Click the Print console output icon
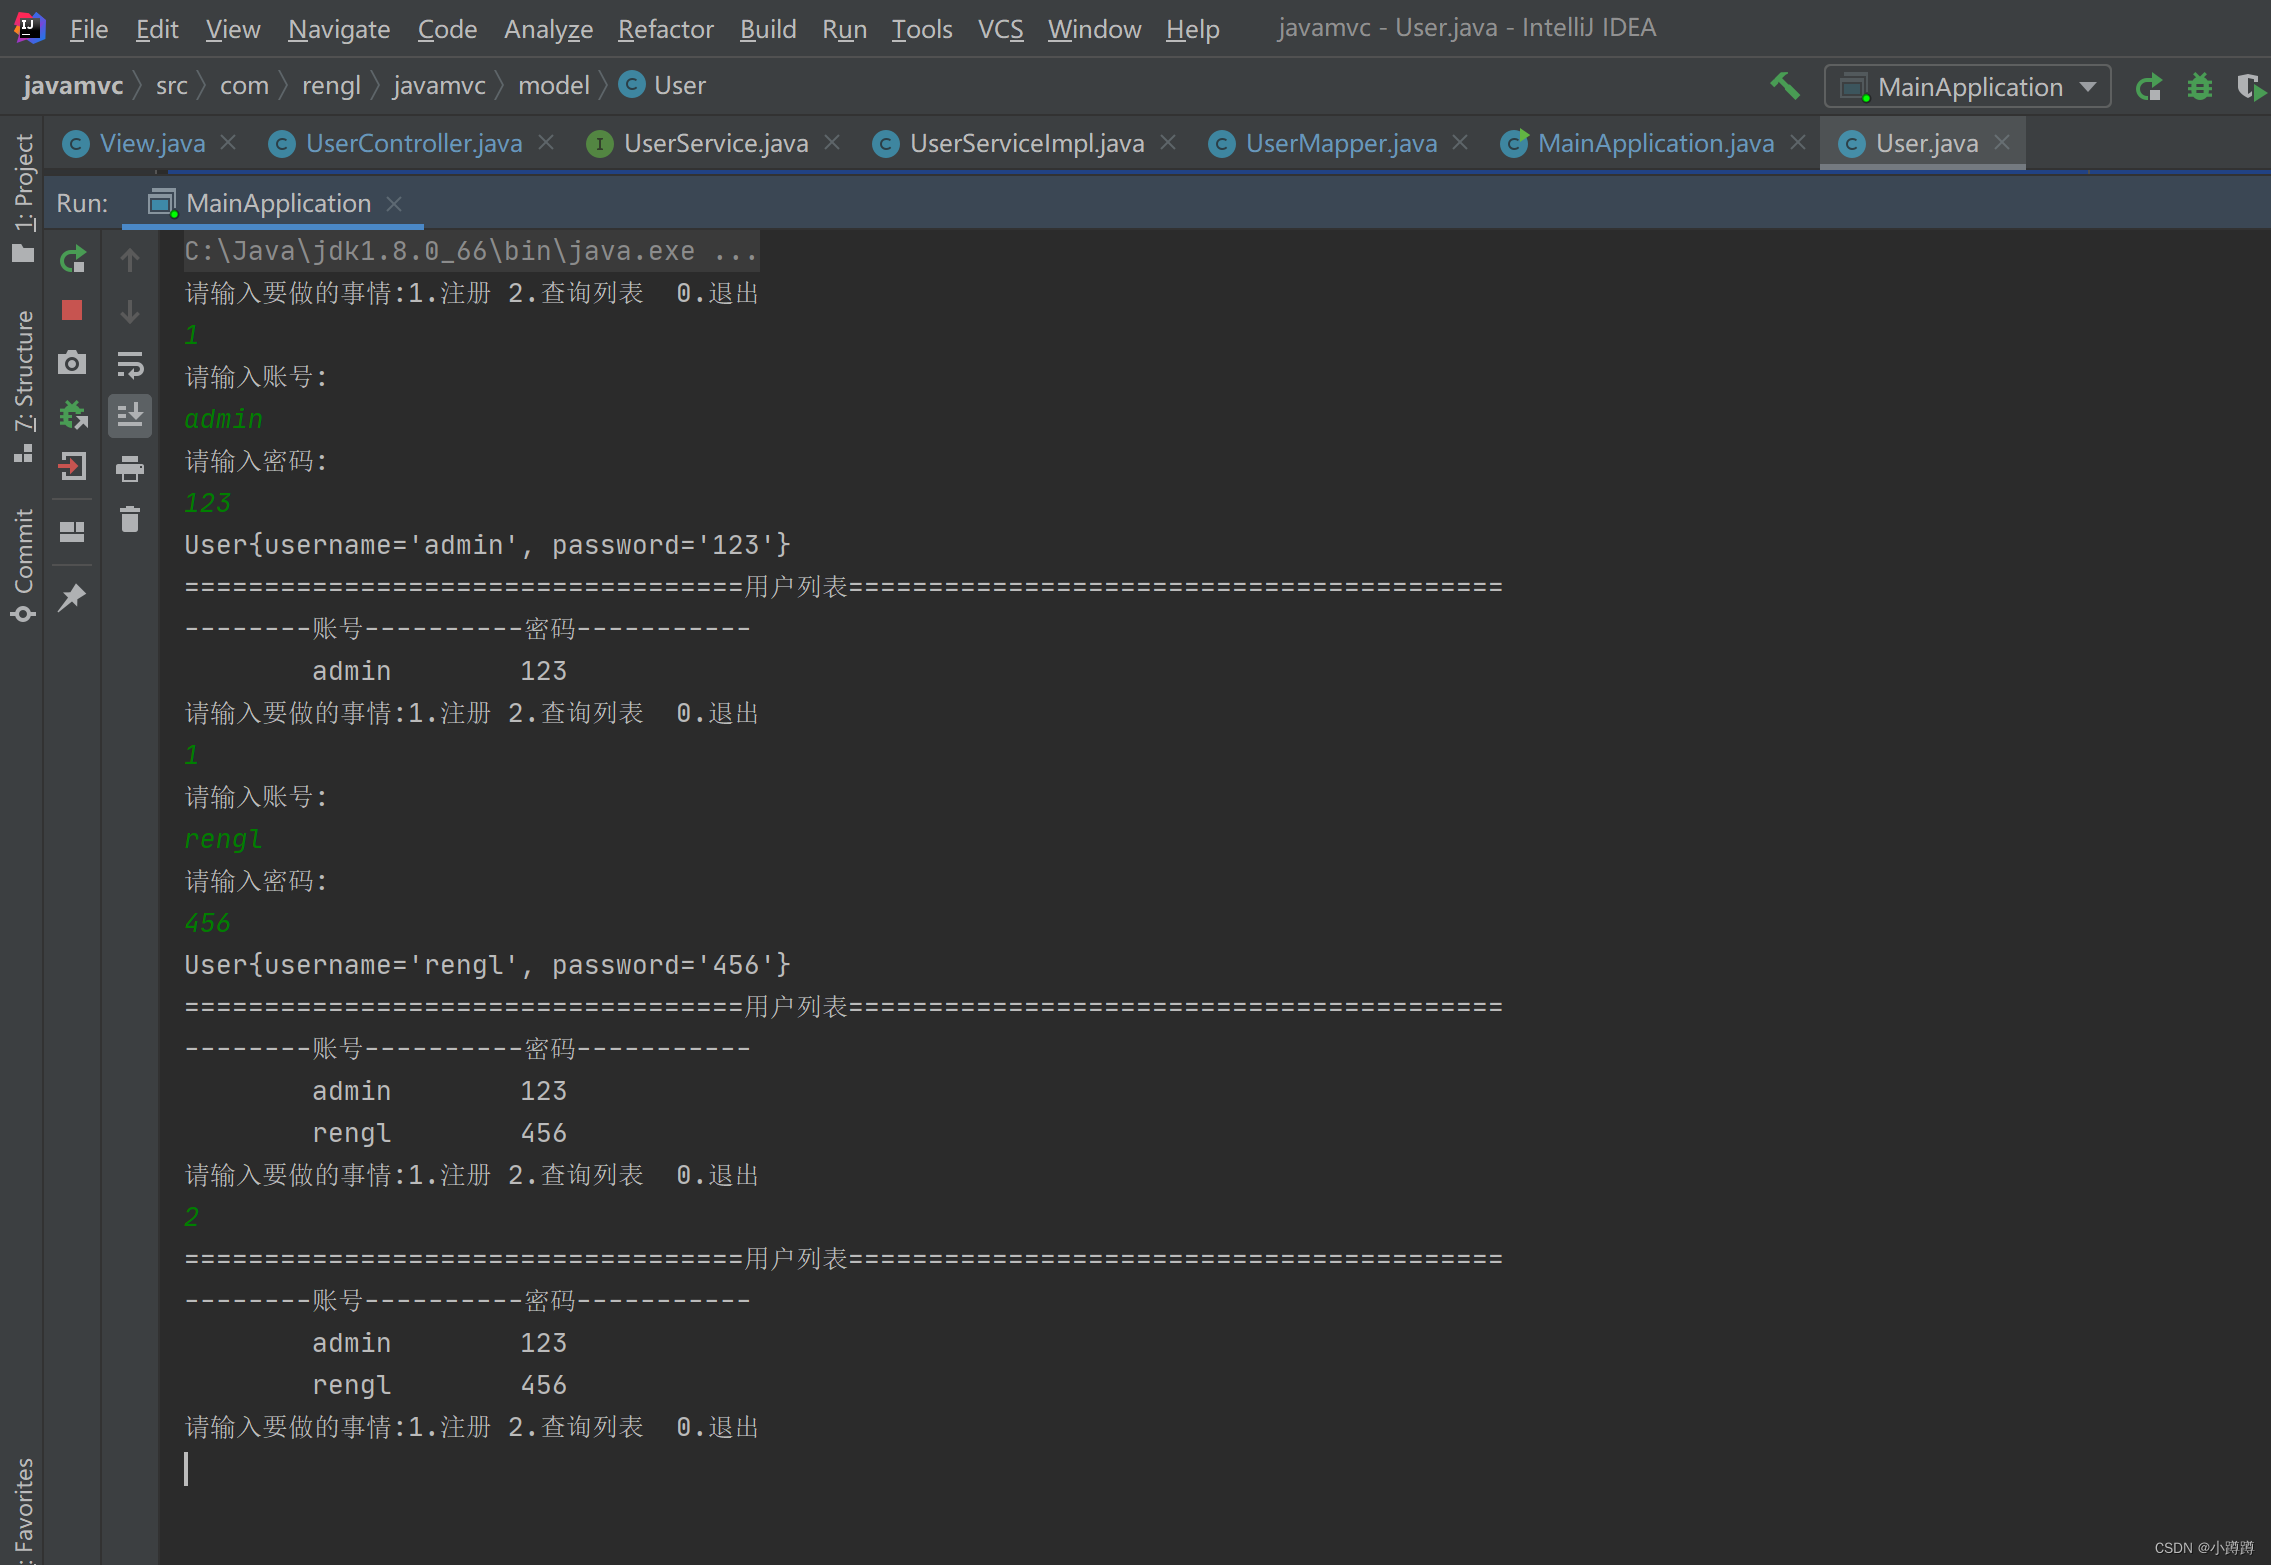The height and width of the screenshot is (1565, 2271). (x=130, y=468)
